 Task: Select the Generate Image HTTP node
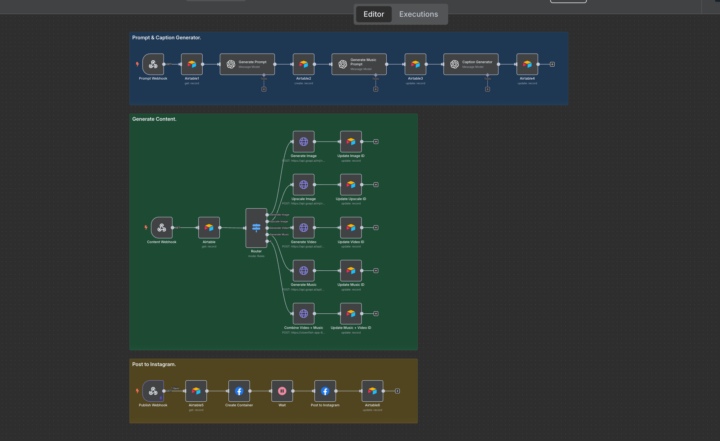pos(304,141)
